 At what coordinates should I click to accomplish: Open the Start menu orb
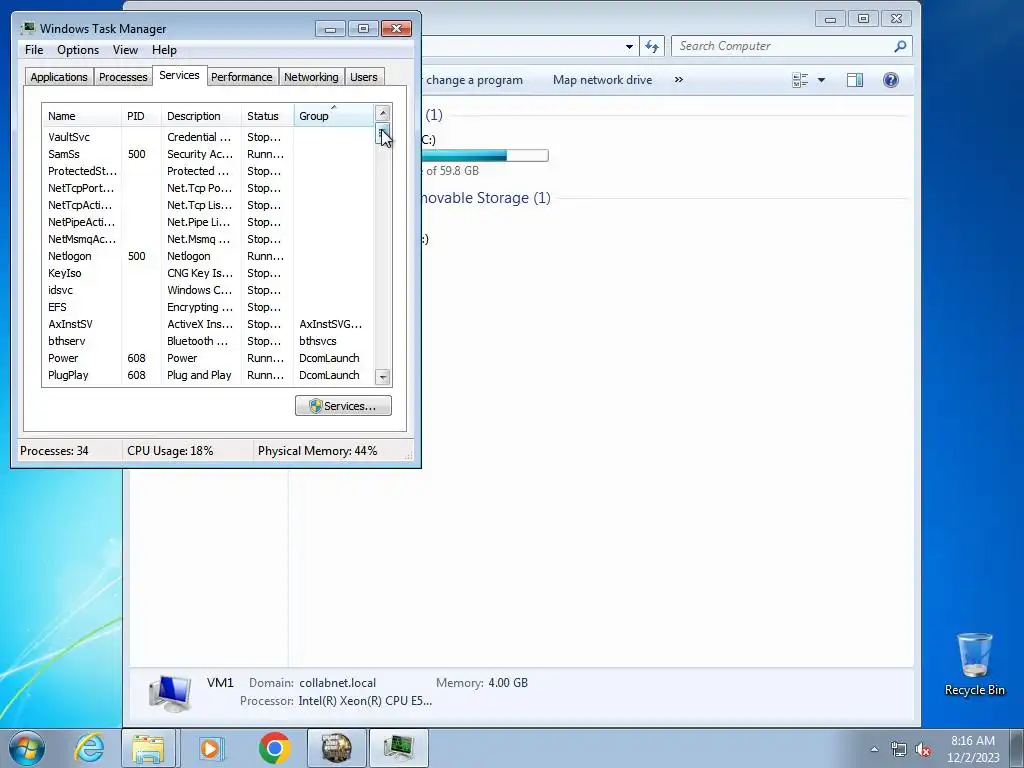click(27, 748)
